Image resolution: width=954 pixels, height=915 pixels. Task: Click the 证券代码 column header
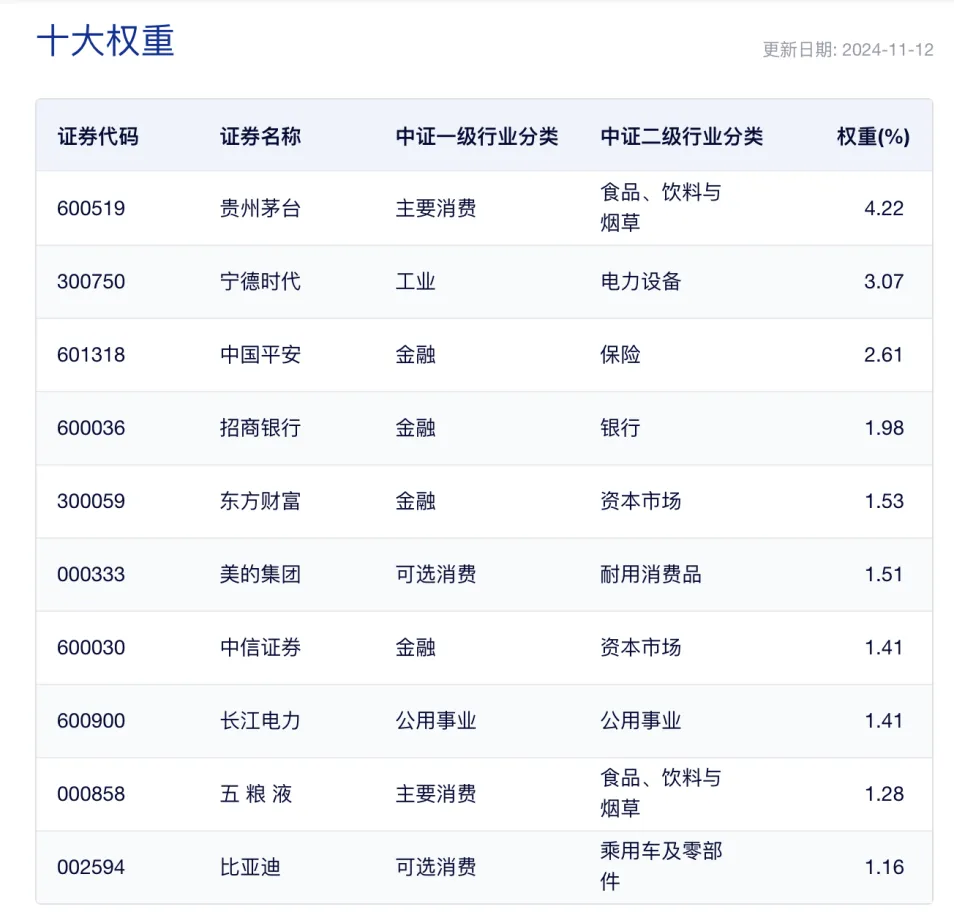point(98,136)
